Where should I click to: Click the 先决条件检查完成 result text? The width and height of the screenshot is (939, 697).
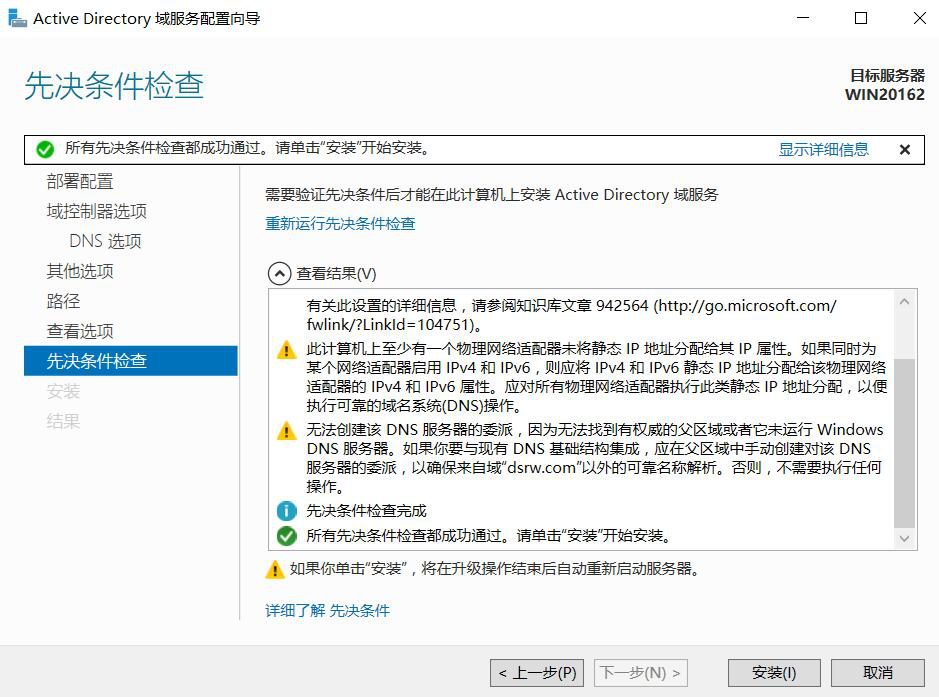pyautogui.click(x=366, y=511)
